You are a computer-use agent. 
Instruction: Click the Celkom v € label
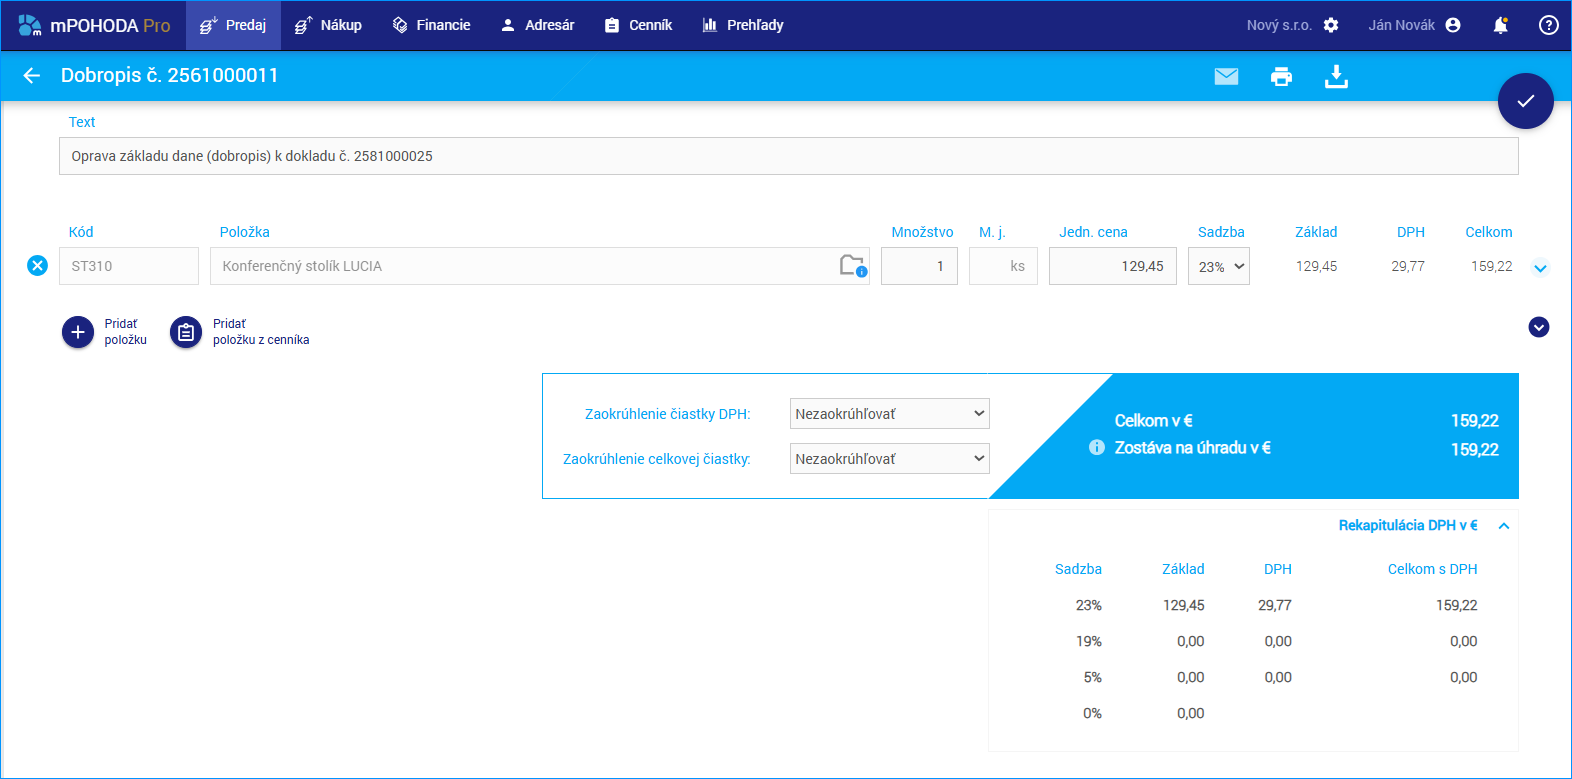tap(1154, 421)
